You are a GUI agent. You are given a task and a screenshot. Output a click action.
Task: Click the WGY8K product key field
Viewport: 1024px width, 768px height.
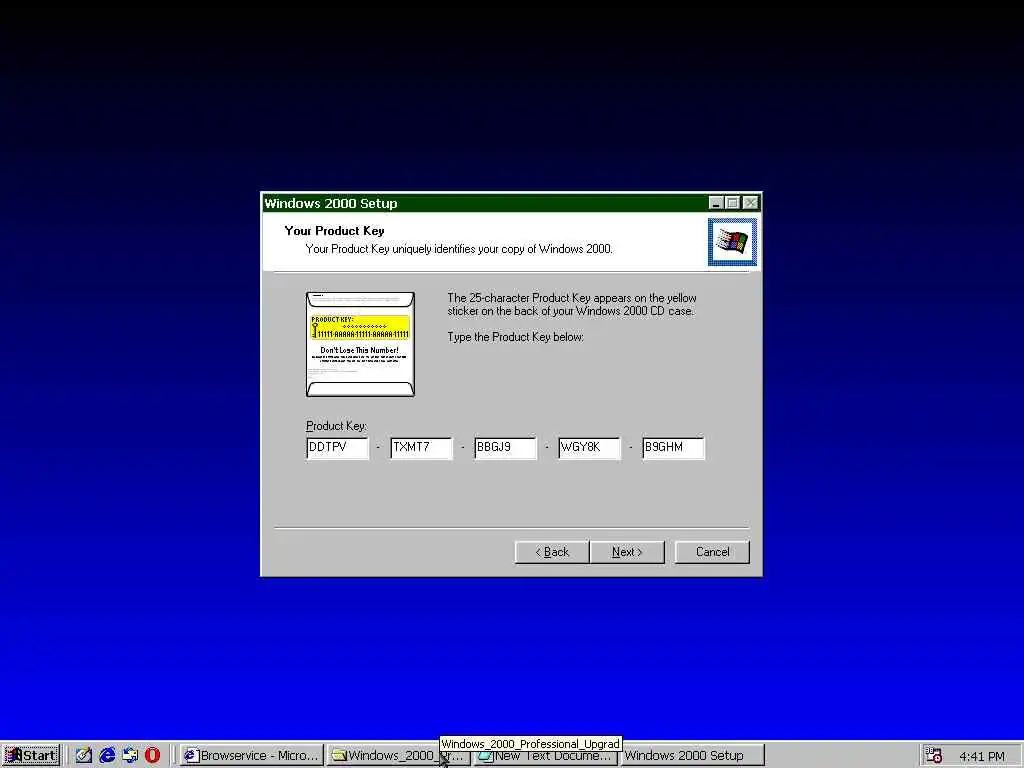[589, 448]
